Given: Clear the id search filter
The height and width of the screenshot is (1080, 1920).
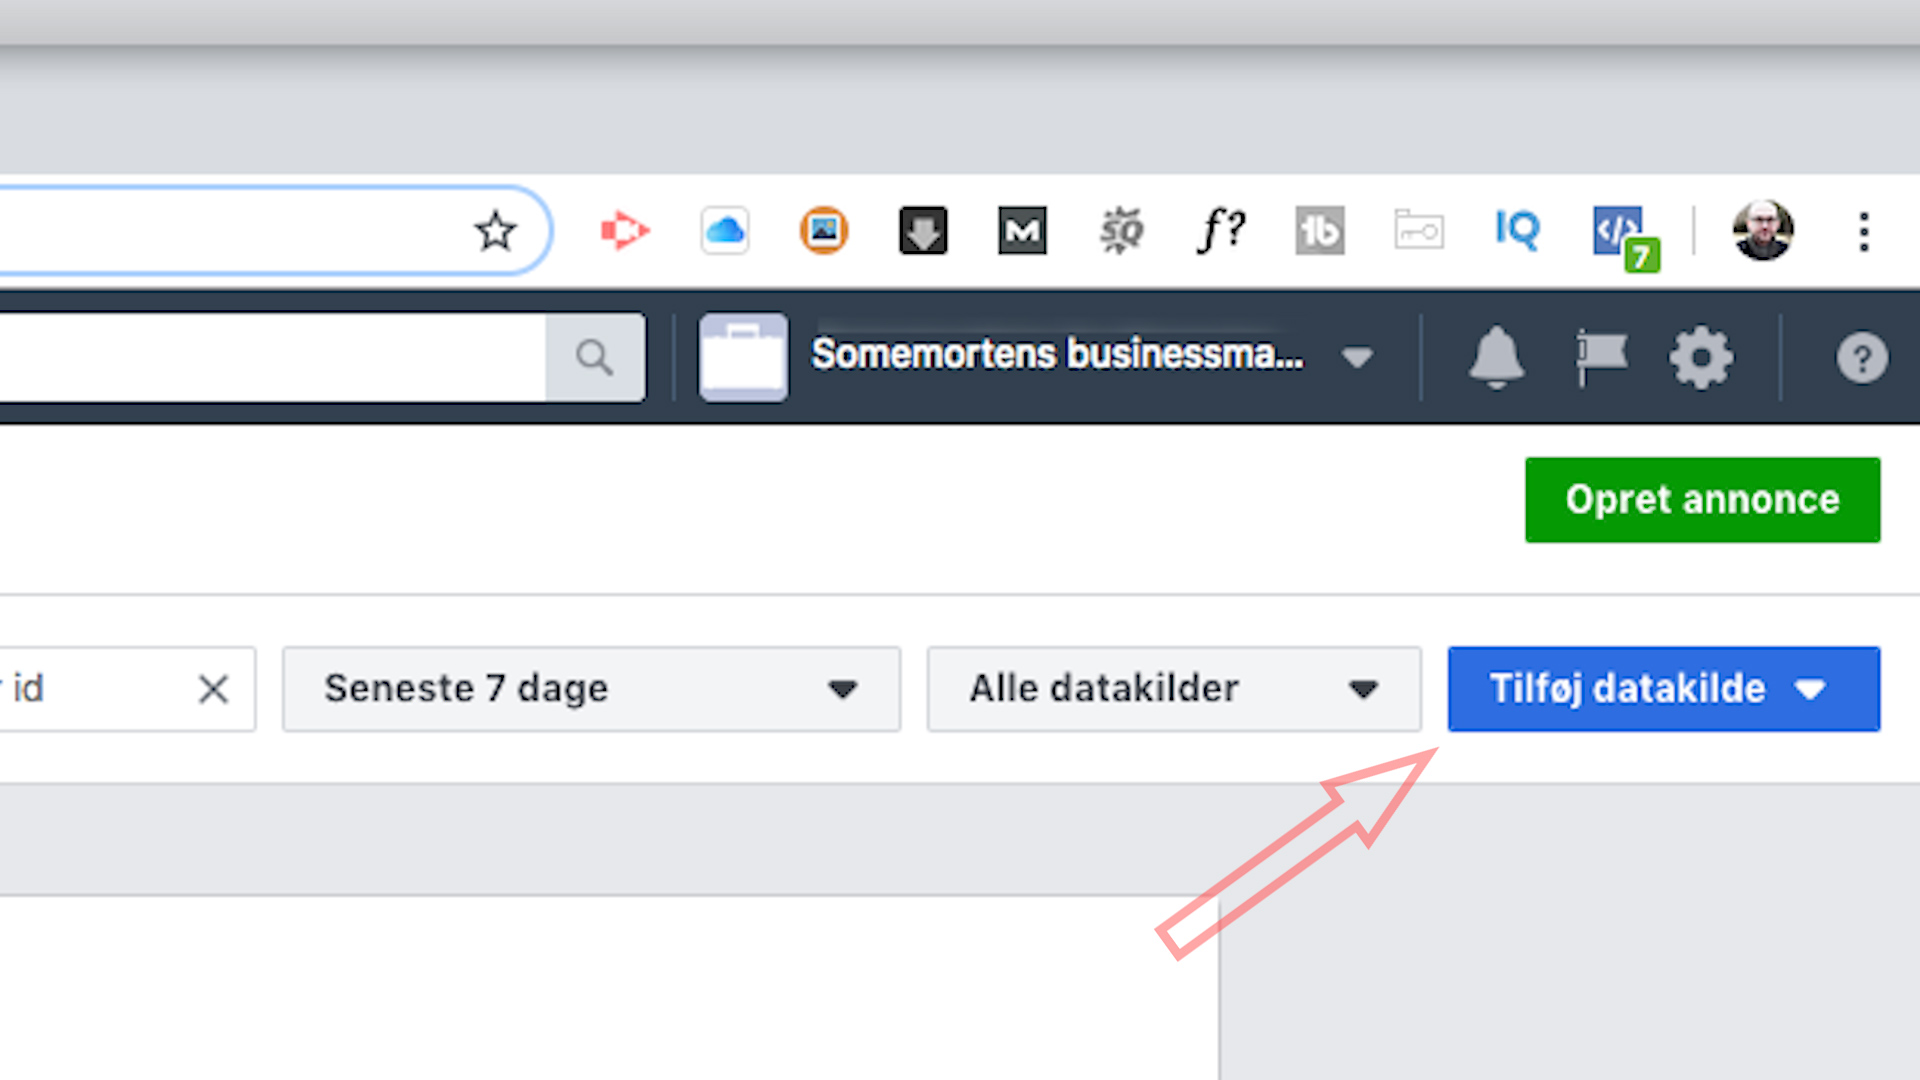Looking at the screenshot, I should coord(213,689).
